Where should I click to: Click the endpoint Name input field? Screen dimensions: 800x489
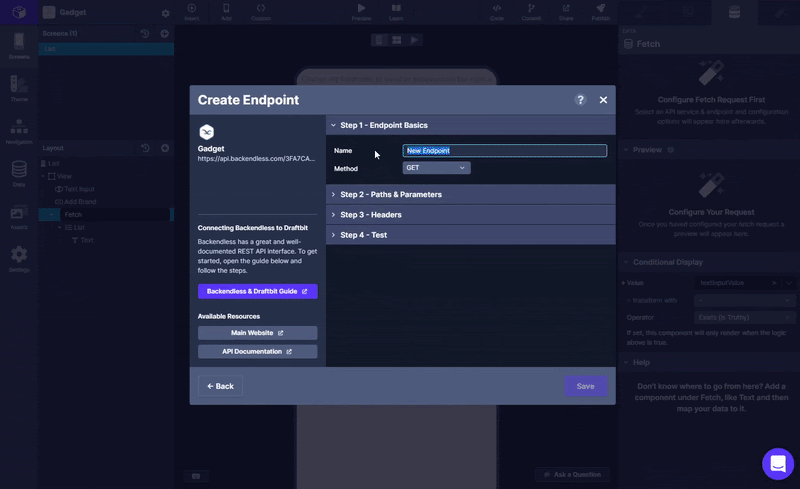(504, 151)
